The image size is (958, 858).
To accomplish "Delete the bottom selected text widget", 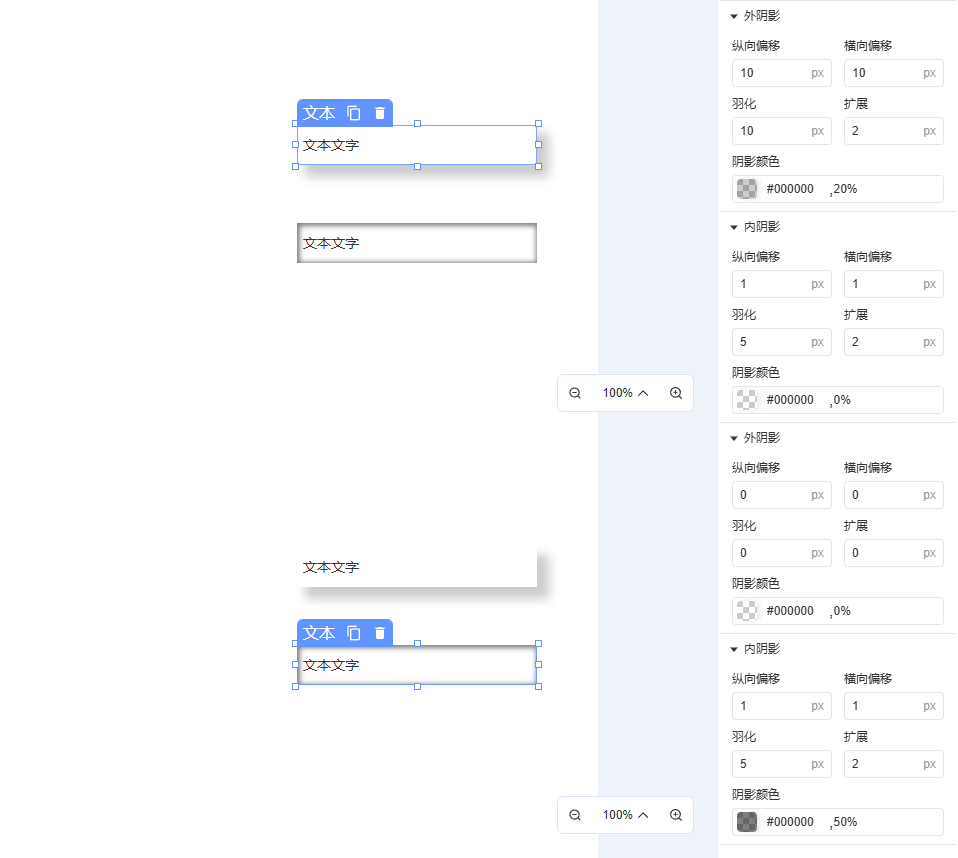I will [x=380, y=633].
